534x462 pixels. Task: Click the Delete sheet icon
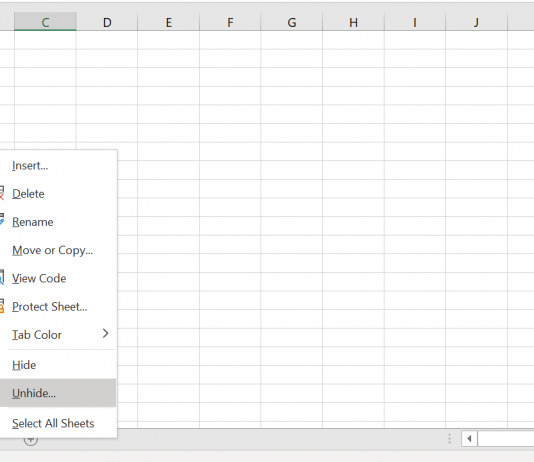click(x=2, y=193)
